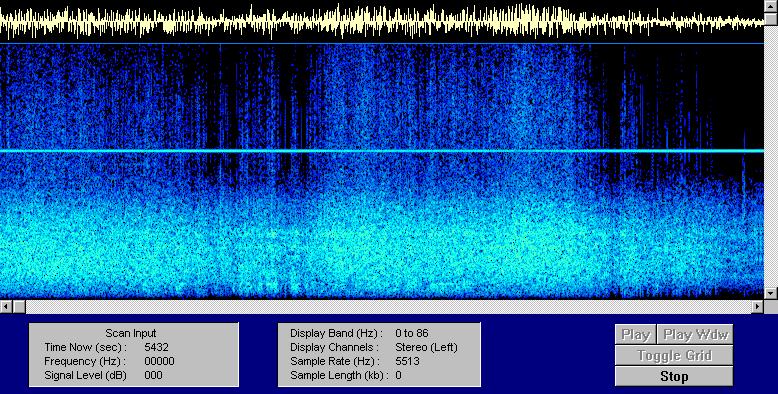Toggle Grid on the spectrogram
The width and height of the screenshot is (778, 394).
point(674,355)
